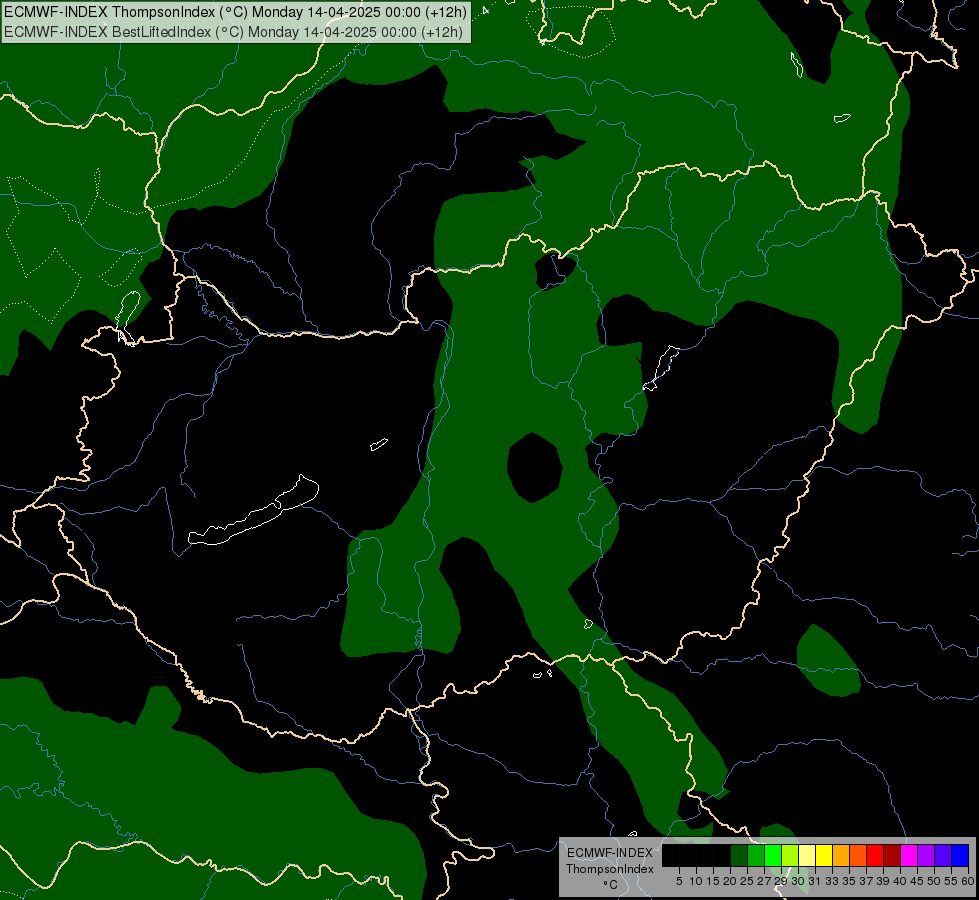Click the legend tick label 50

click(x=934, y=881)
